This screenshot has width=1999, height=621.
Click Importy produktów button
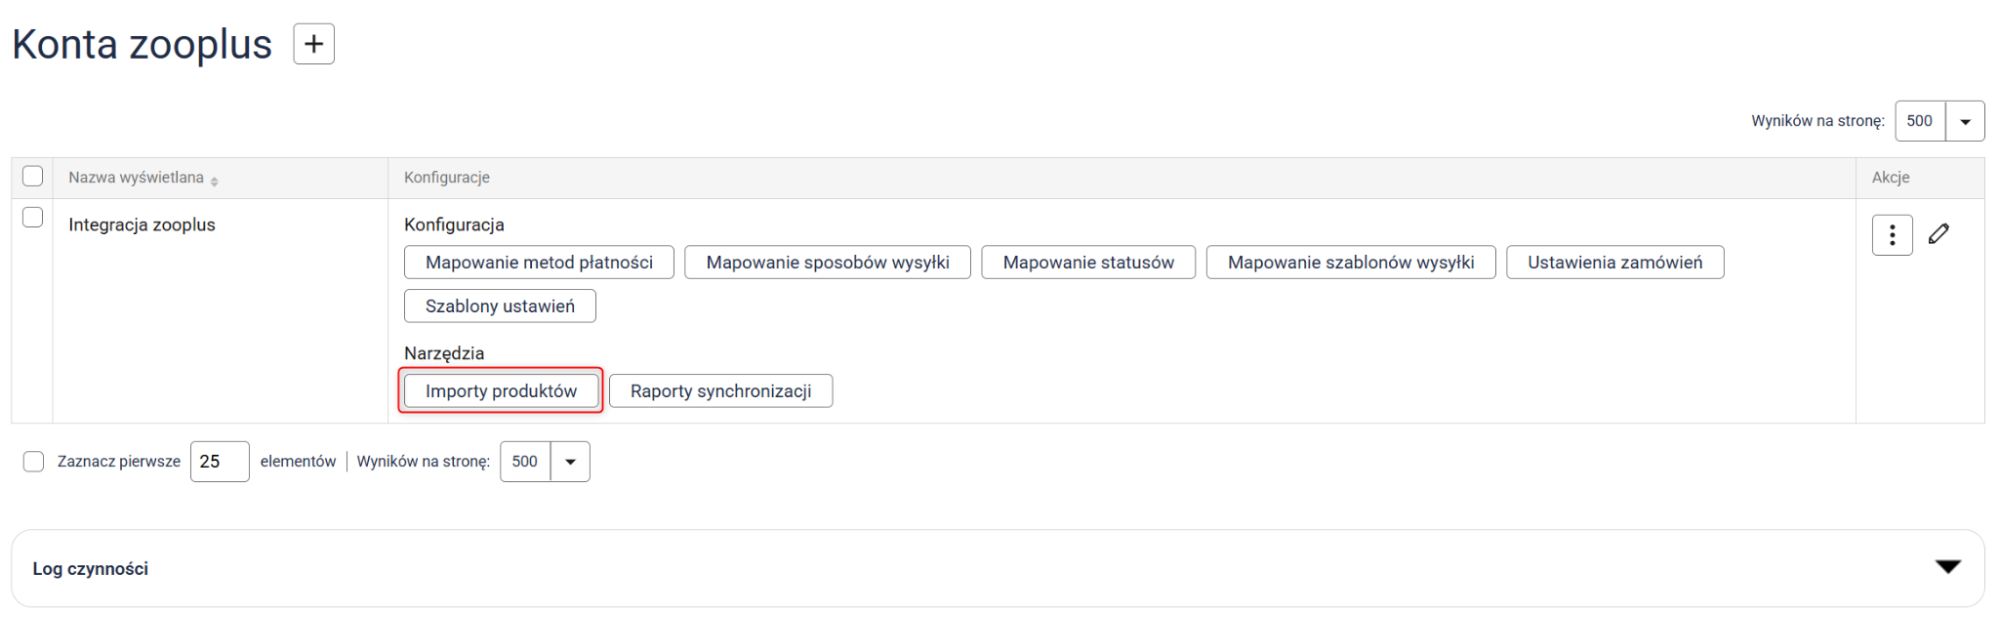point(500,391)
